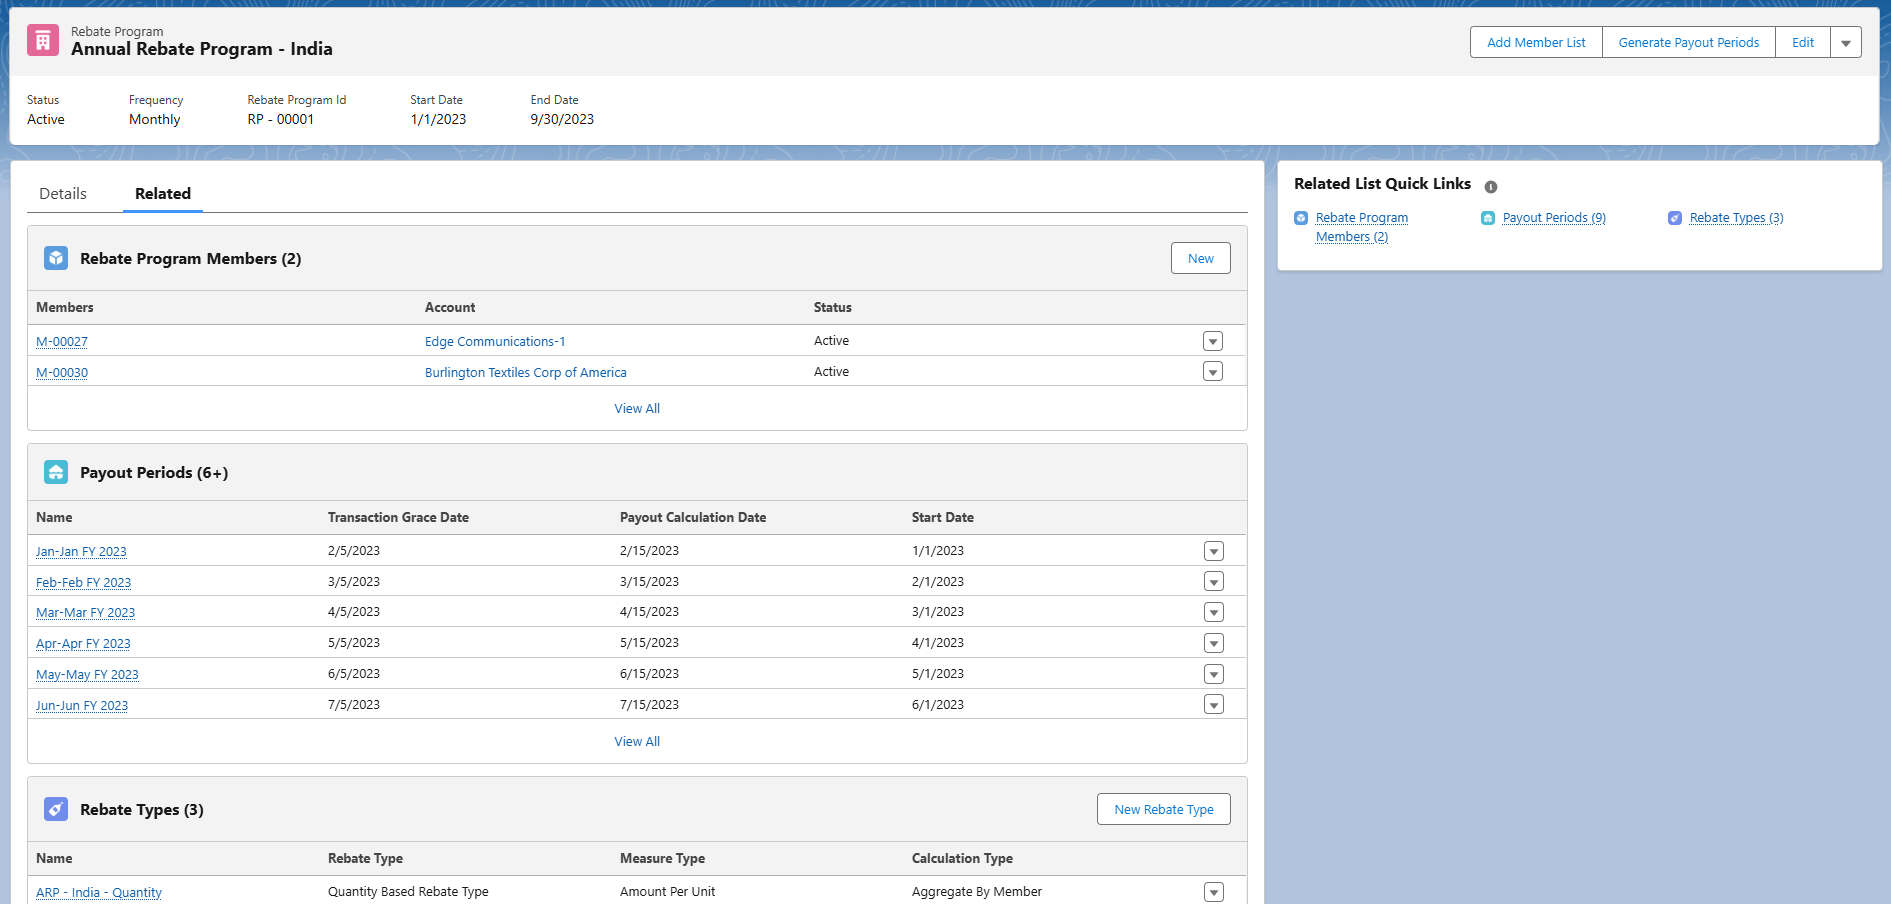Switch to the Details tab
Viewport: 1891px width, 904px height.
point(63,194)
